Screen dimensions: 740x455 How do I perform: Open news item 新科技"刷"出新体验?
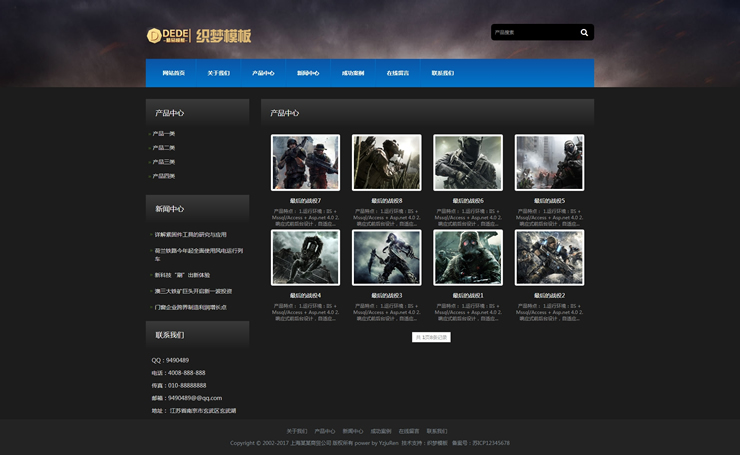point(181,274)
